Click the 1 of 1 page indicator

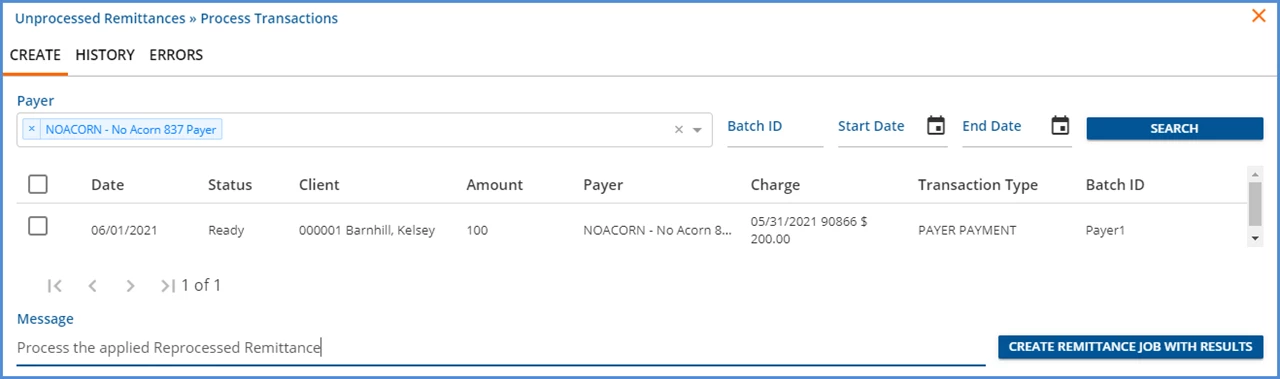coord(201,285)
